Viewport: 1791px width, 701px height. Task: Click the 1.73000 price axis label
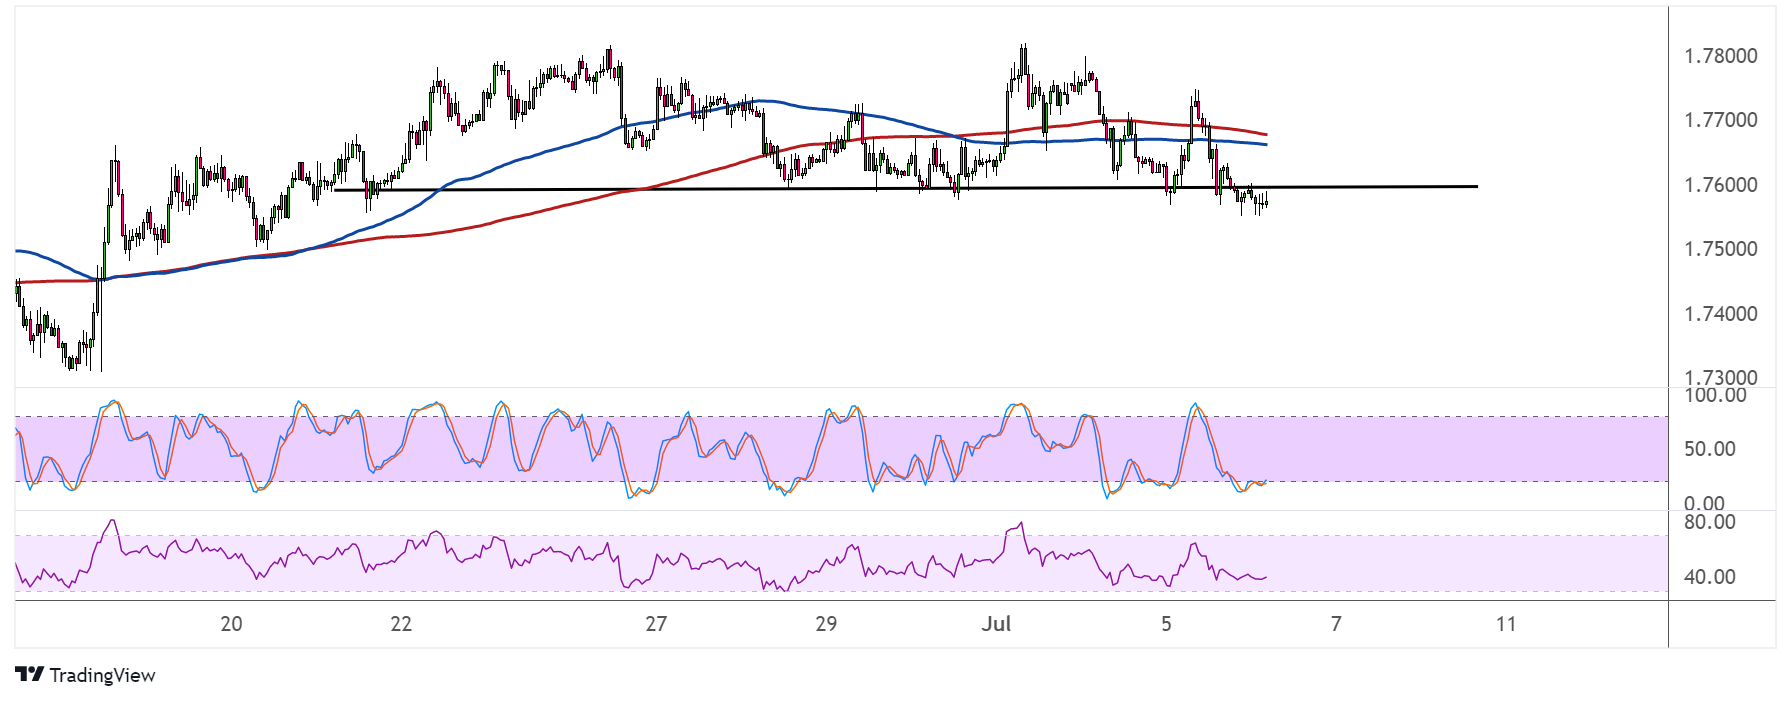point(1720,377)
